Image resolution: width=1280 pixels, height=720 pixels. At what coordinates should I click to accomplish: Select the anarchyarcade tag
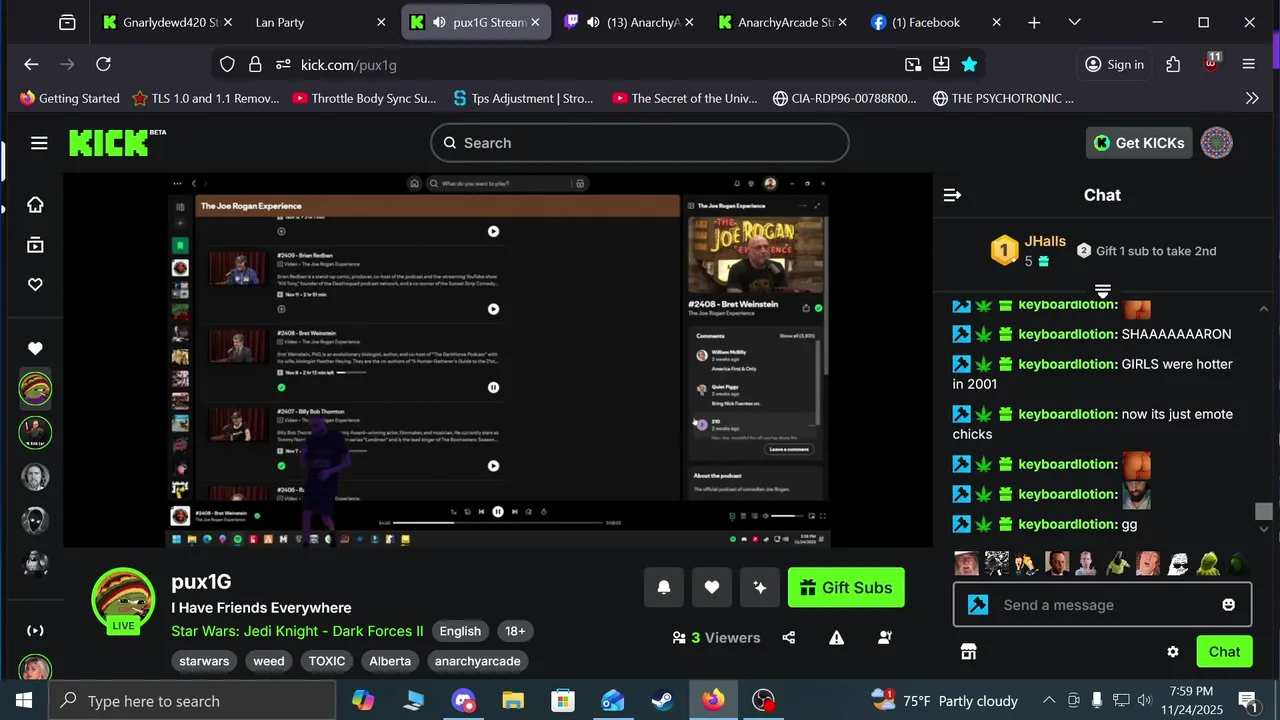coord(478,661)
